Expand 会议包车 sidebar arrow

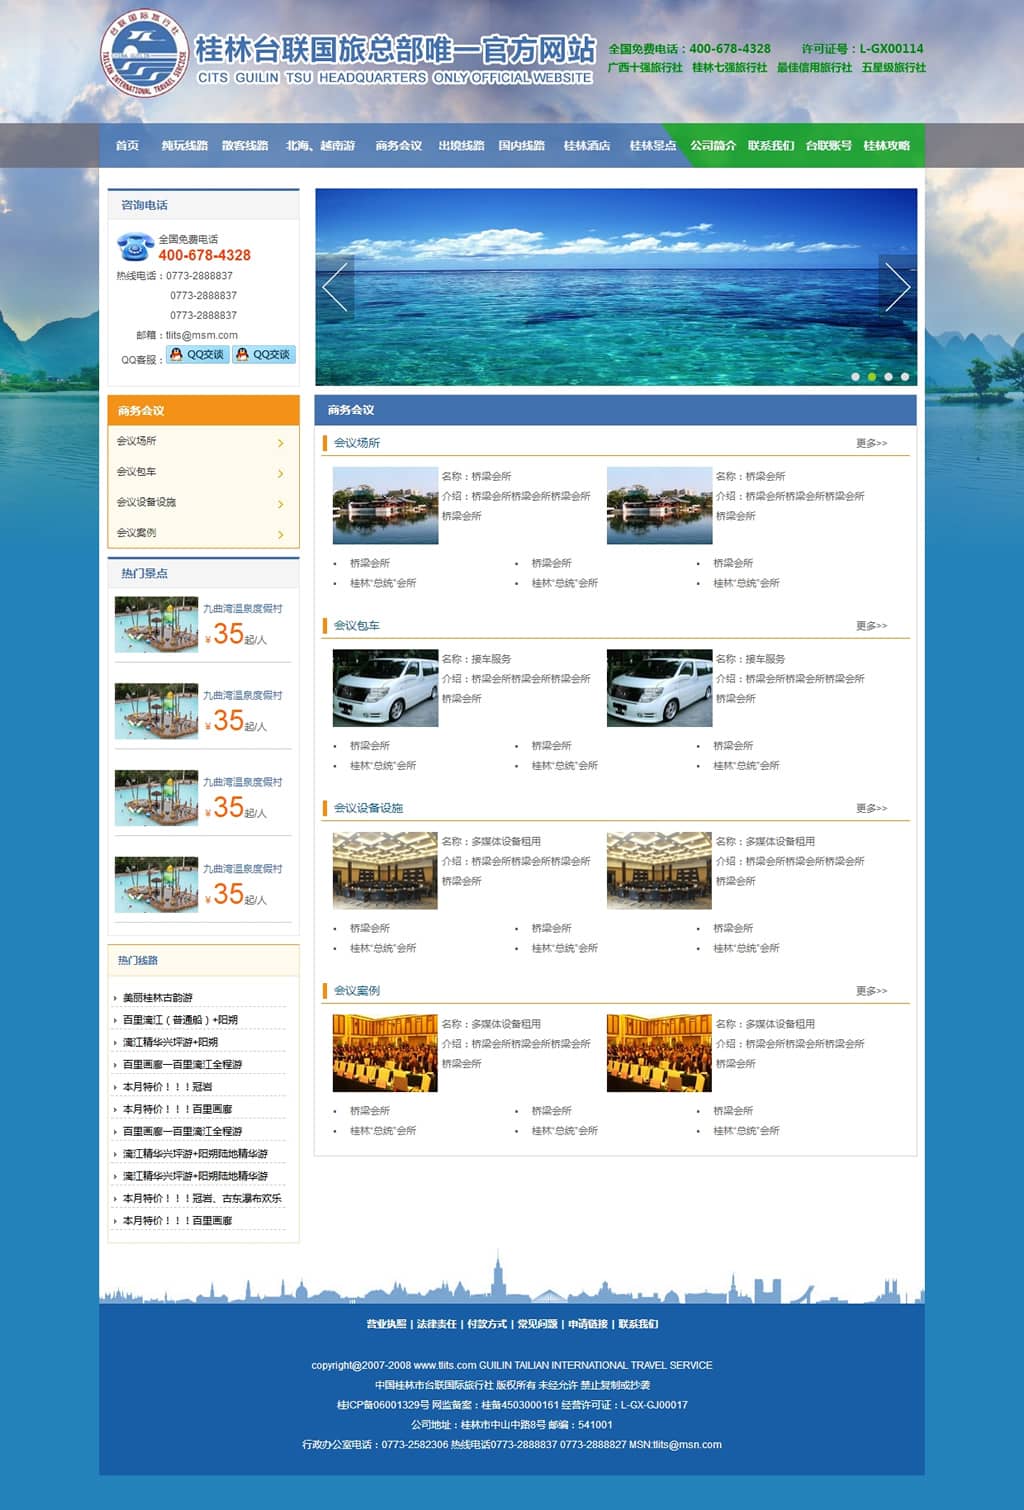click(280, 474)
